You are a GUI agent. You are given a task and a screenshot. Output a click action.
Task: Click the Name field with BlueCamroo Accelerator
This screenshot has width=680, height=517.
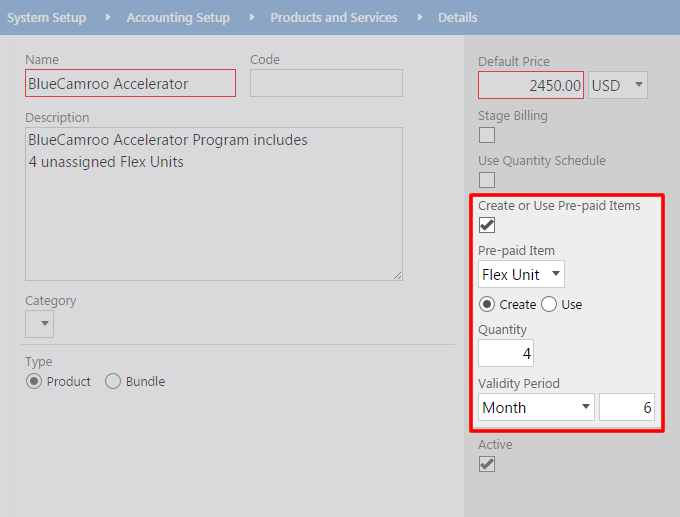pos(131,83)
